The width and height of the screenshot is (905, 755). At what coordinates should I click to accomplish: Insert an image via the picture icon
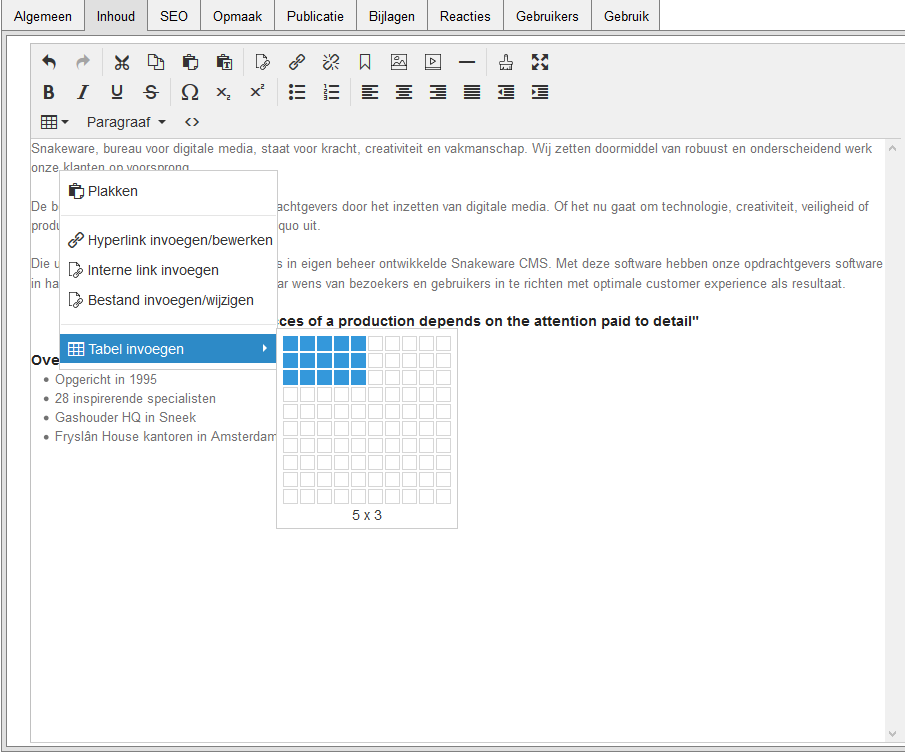pyautogui.click(x=399, y=62)
